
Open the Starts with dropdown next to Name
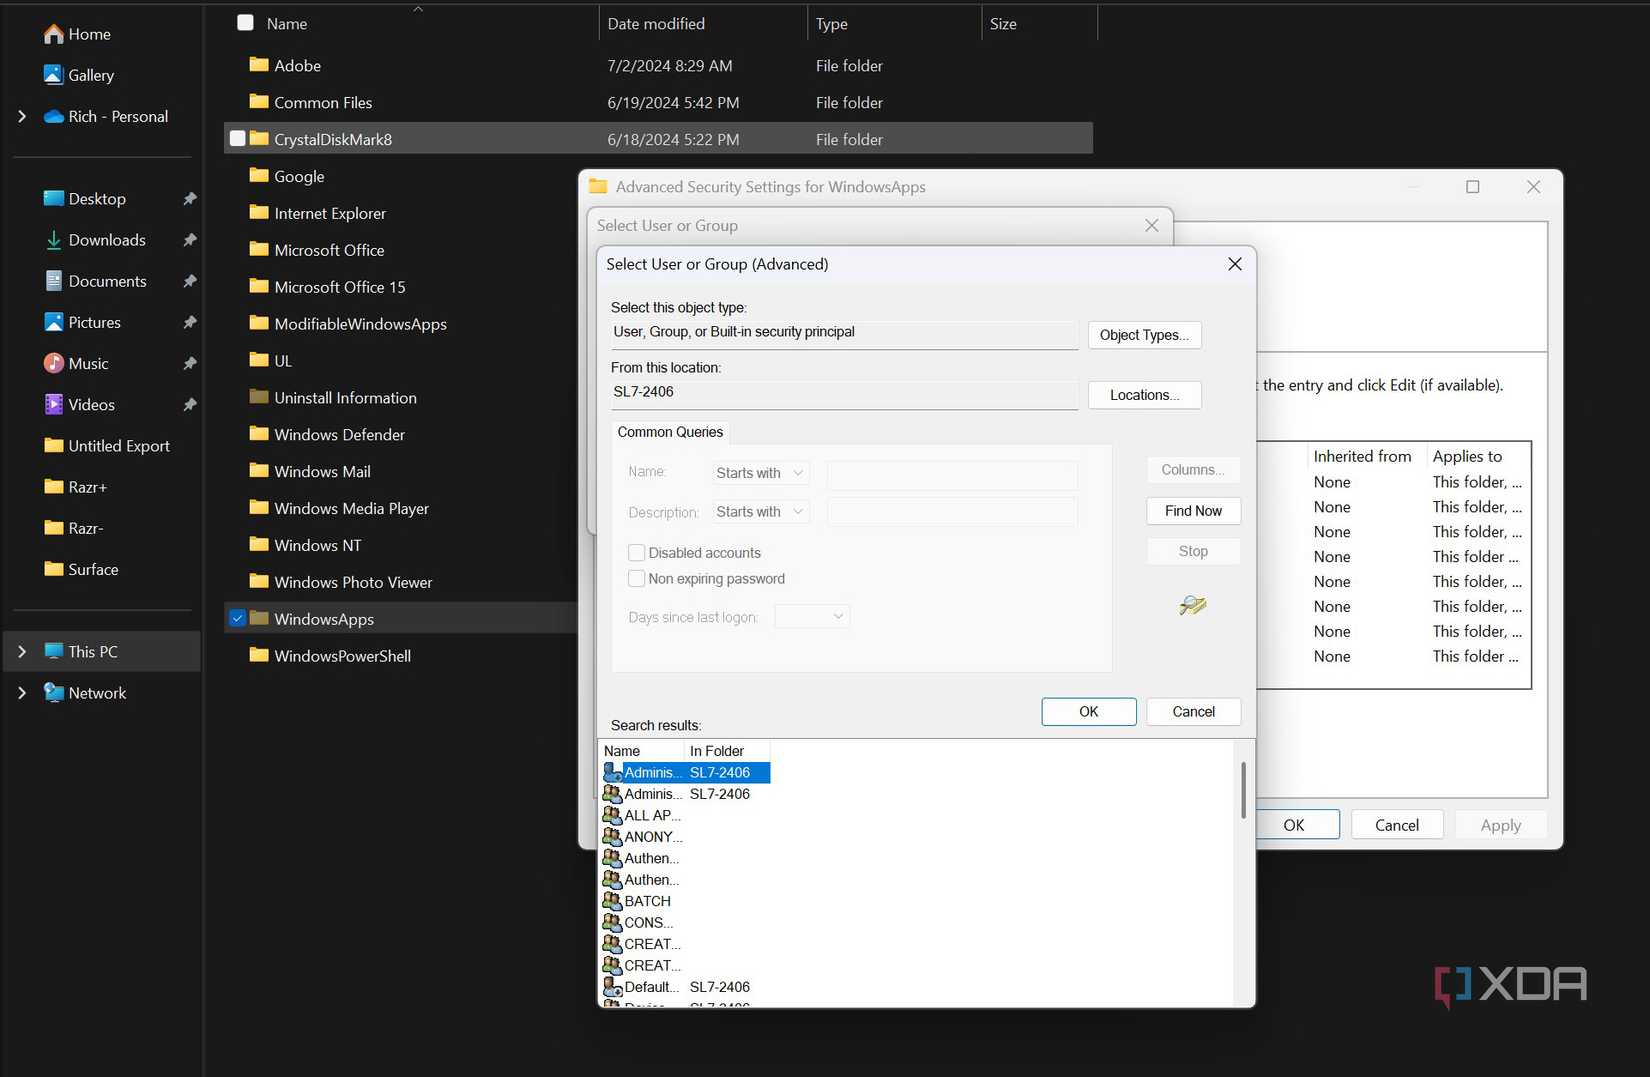(759, 472)
